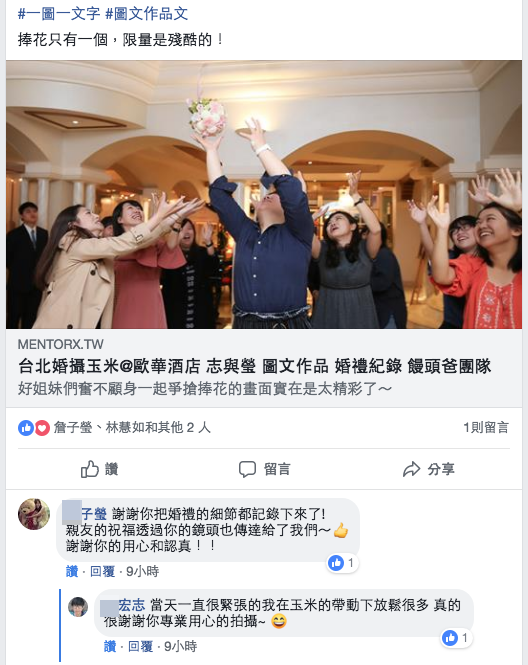Click like badge on 子瑩's comment
The height and width of the screenshot is (665, 528).
(342, 563)
